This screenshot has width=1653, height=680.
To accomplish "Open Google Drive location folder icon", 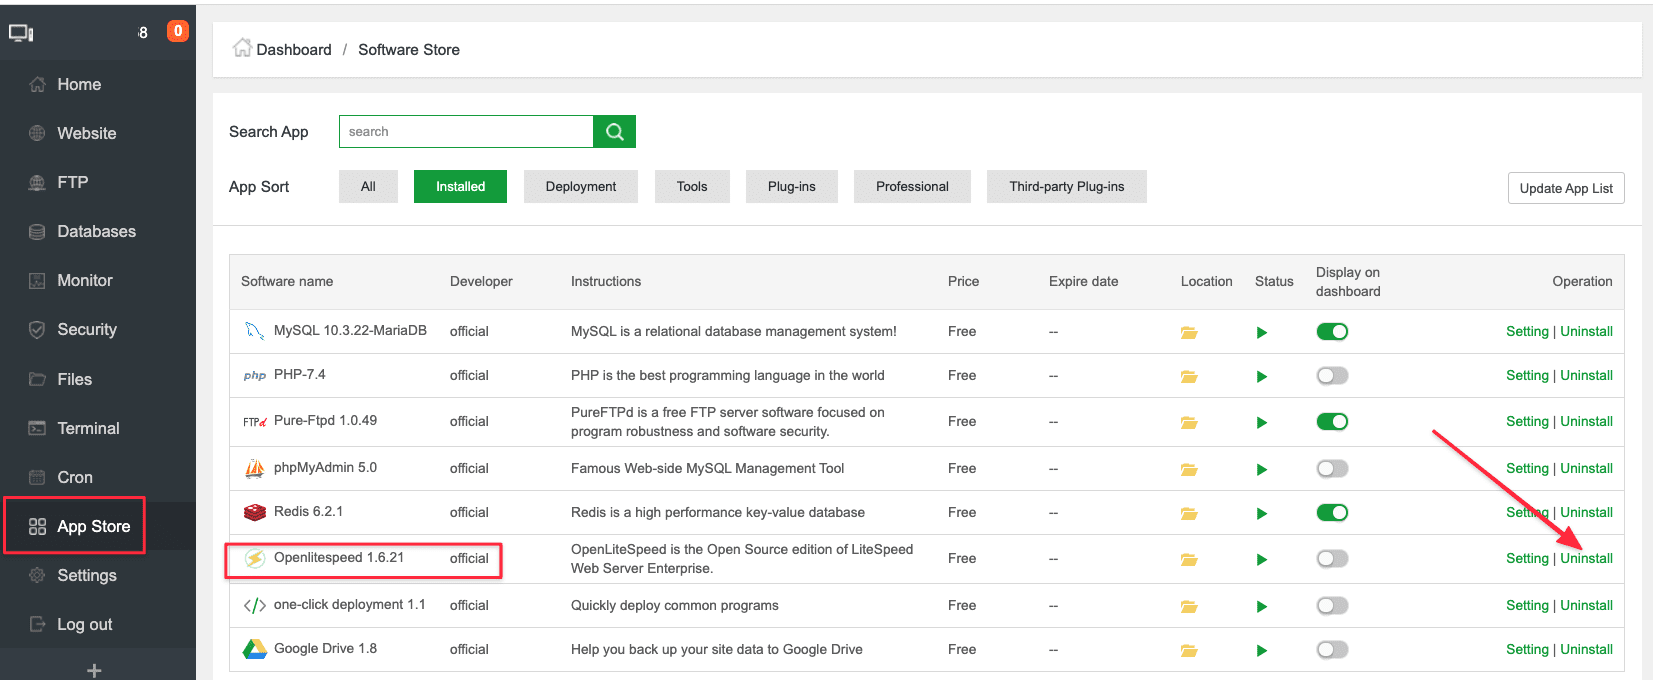I will point(1189,651).
